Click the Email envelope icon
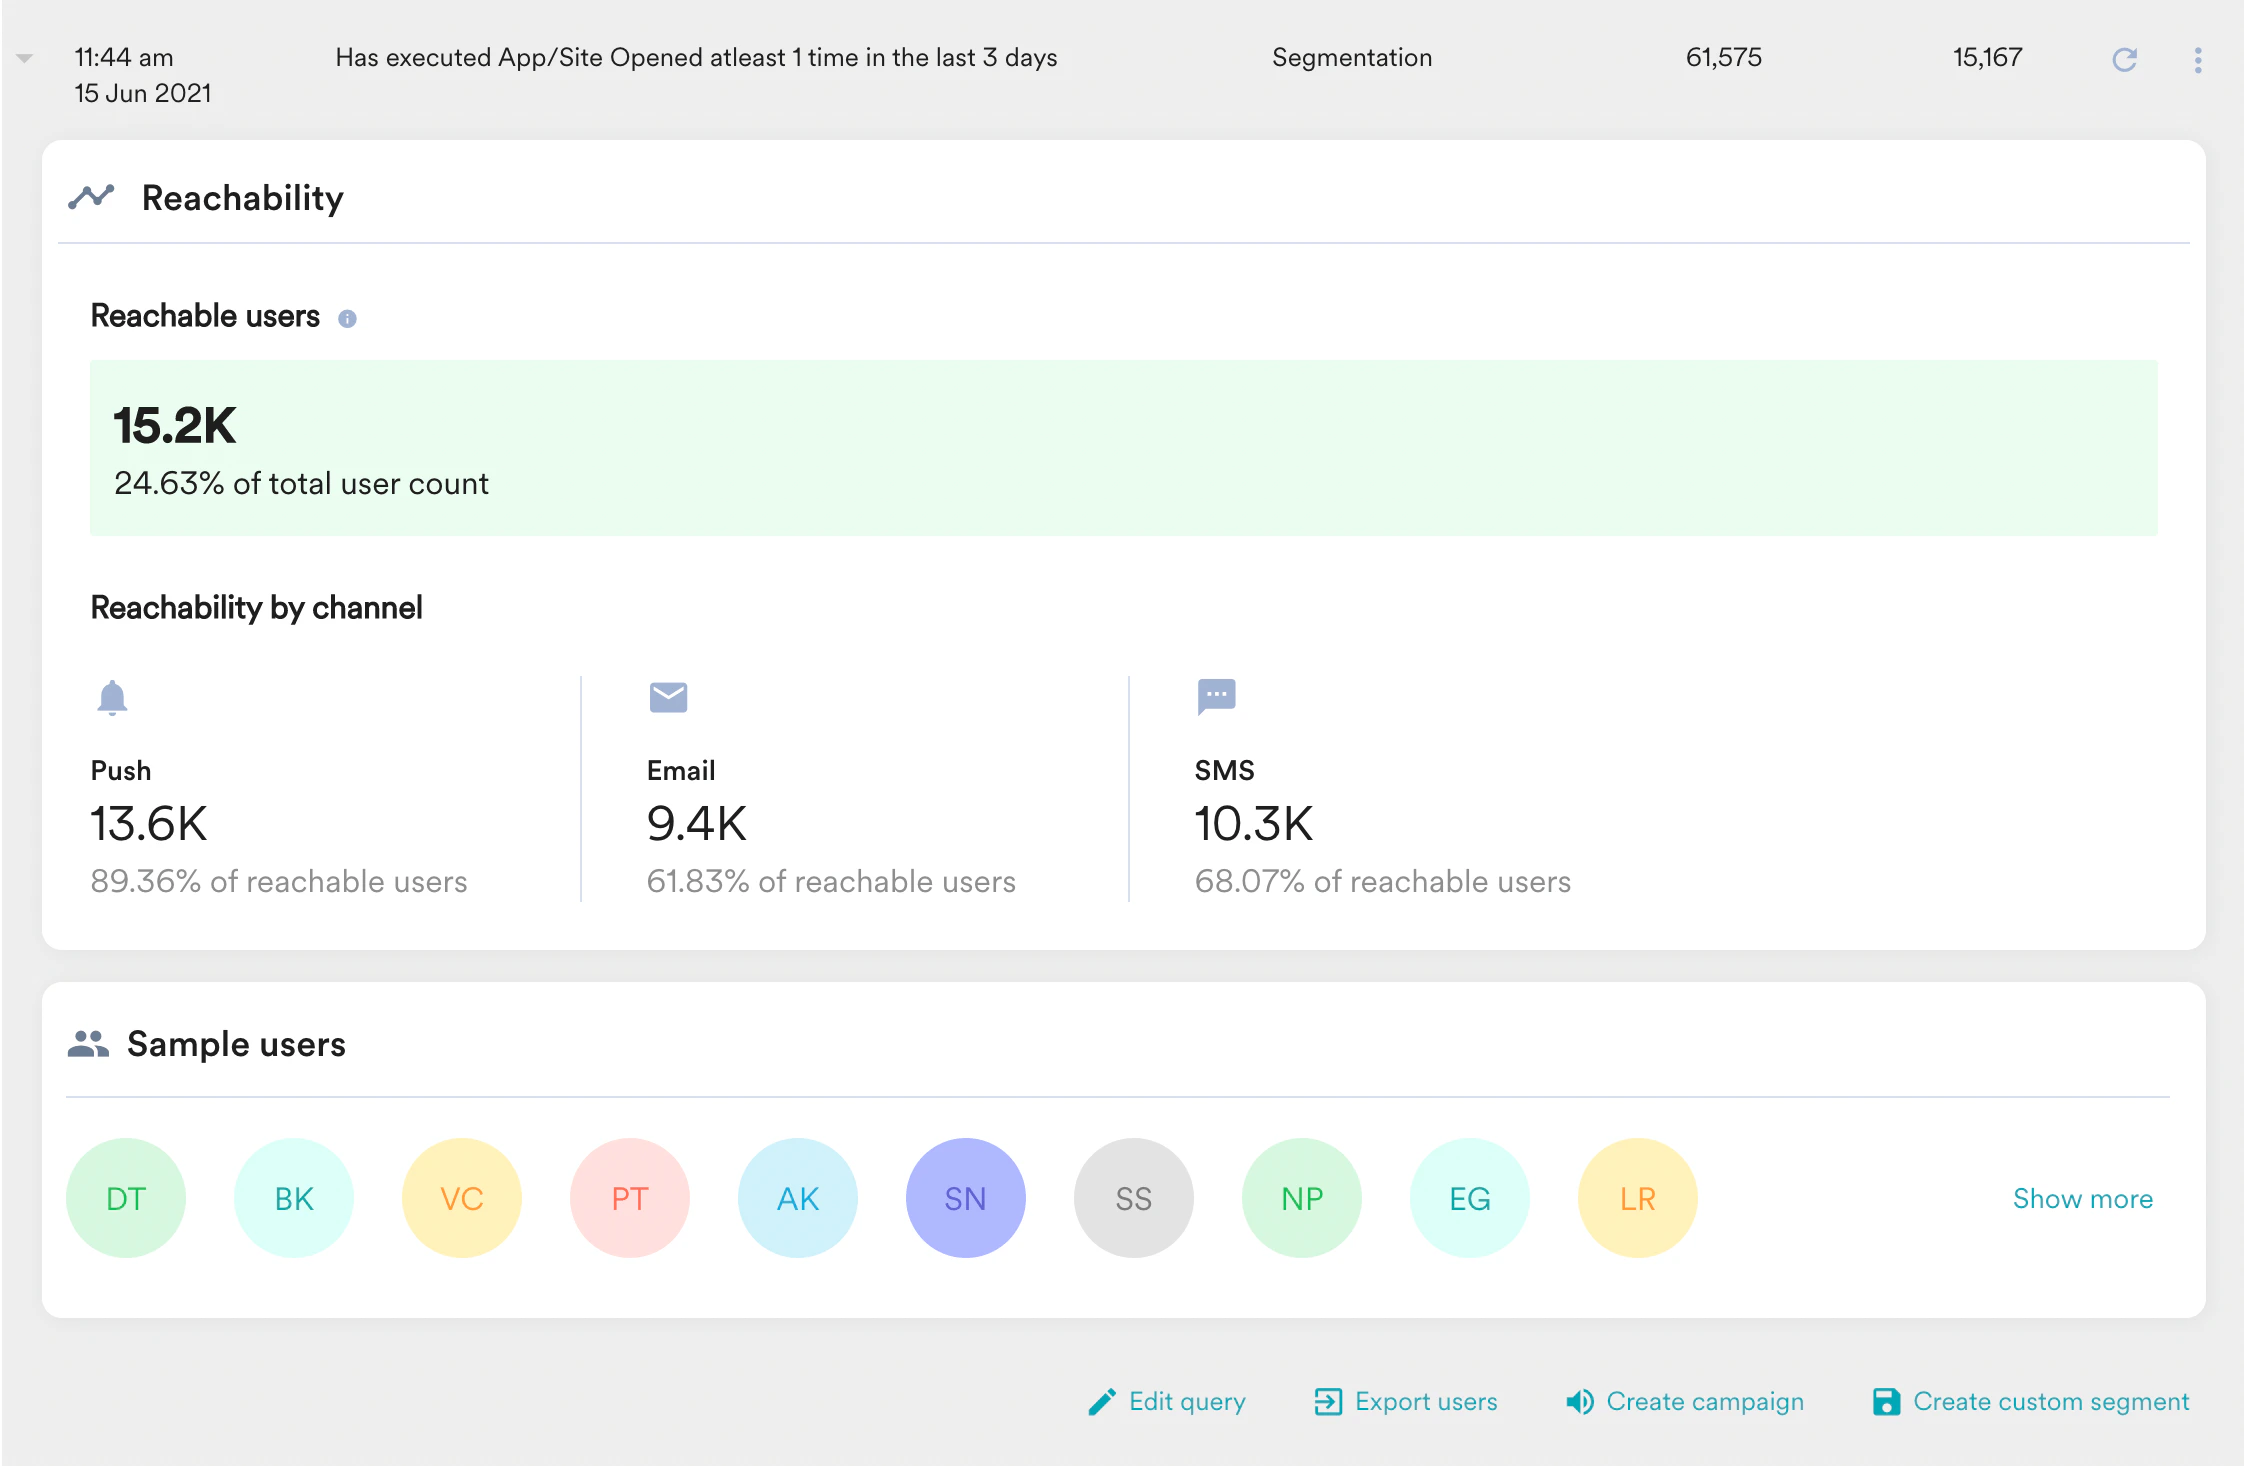The image size is (2244, 1466). point(668,697)
